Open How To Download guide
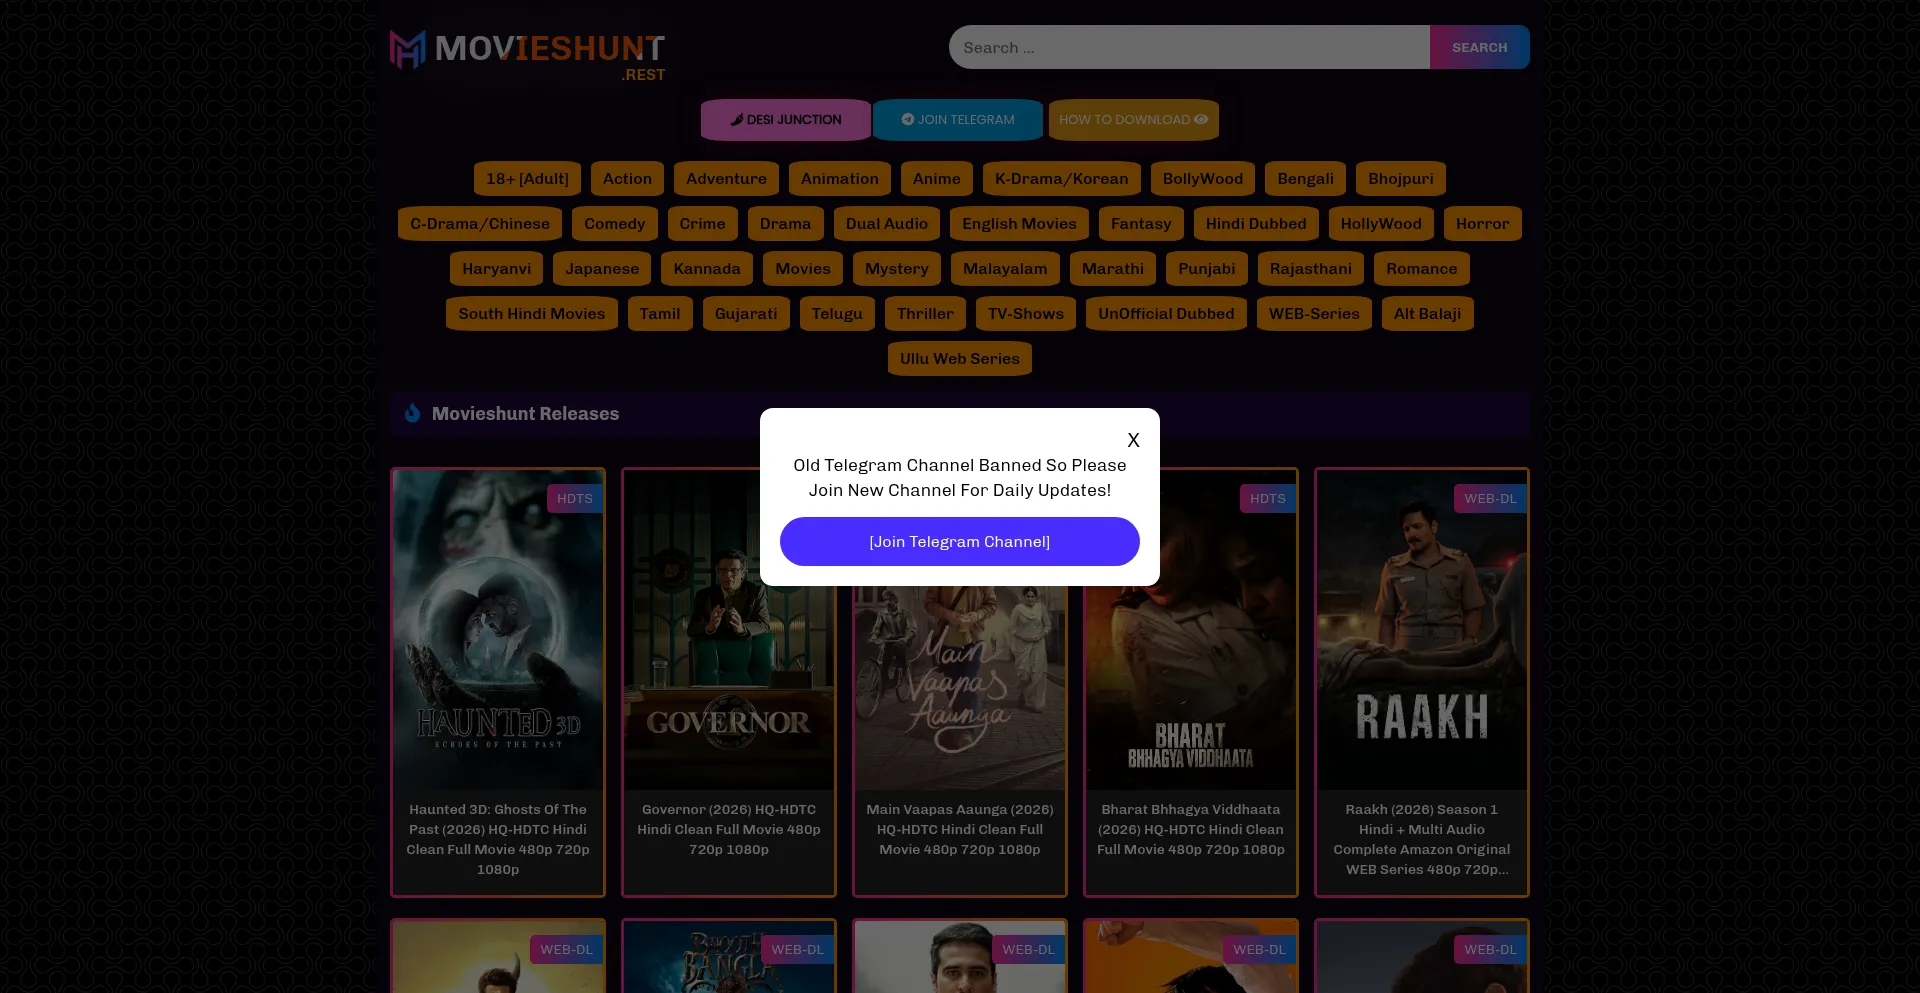Viewport: 1920px width, 993px height. point(1133,120)
